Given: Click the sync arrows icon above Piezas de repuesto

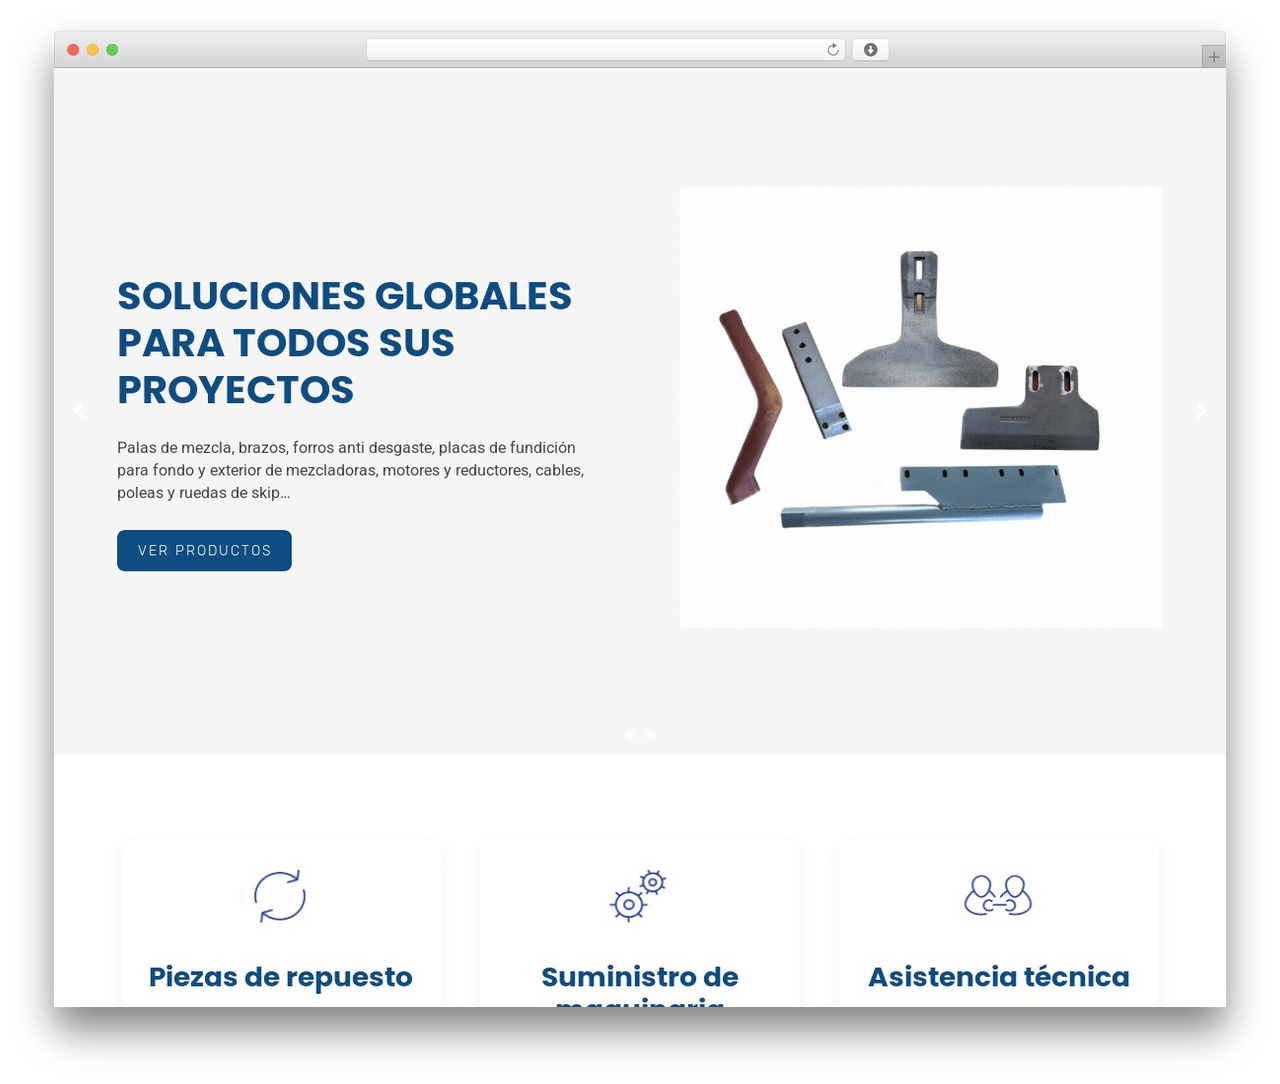Looking at the screenshot, I should coord(280,896).
